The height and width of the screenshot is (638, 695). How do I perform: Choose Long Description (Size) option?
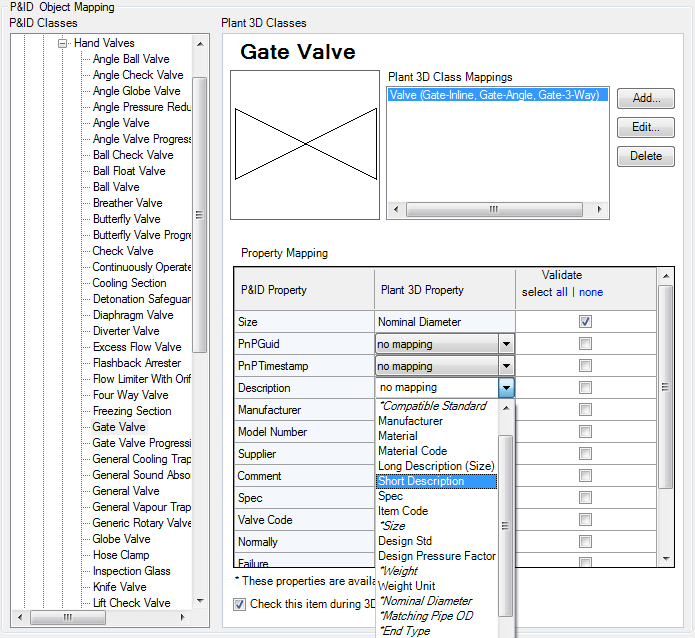[436, 466]
